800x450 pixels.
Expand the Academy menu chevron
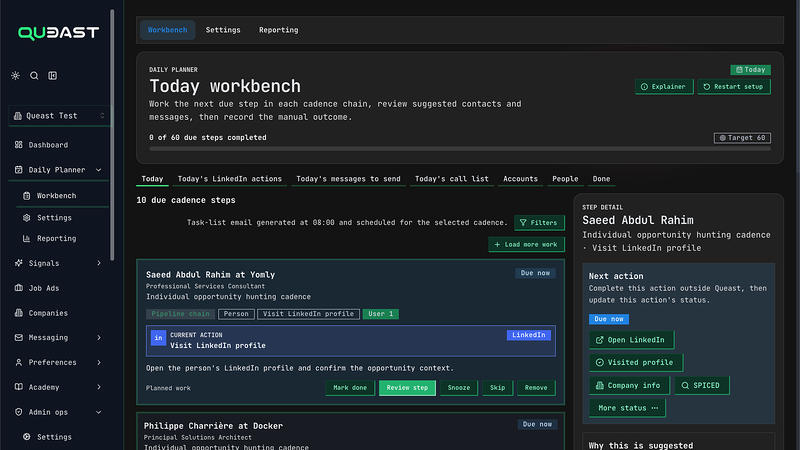(x=98, y=387)
